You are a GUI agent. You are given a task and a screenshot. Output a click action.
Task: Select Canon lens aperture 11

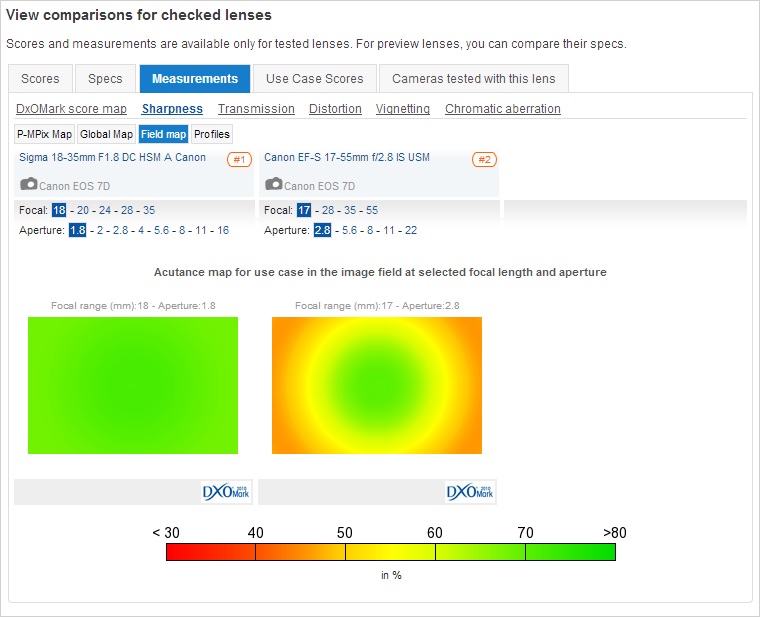(389, 230)
